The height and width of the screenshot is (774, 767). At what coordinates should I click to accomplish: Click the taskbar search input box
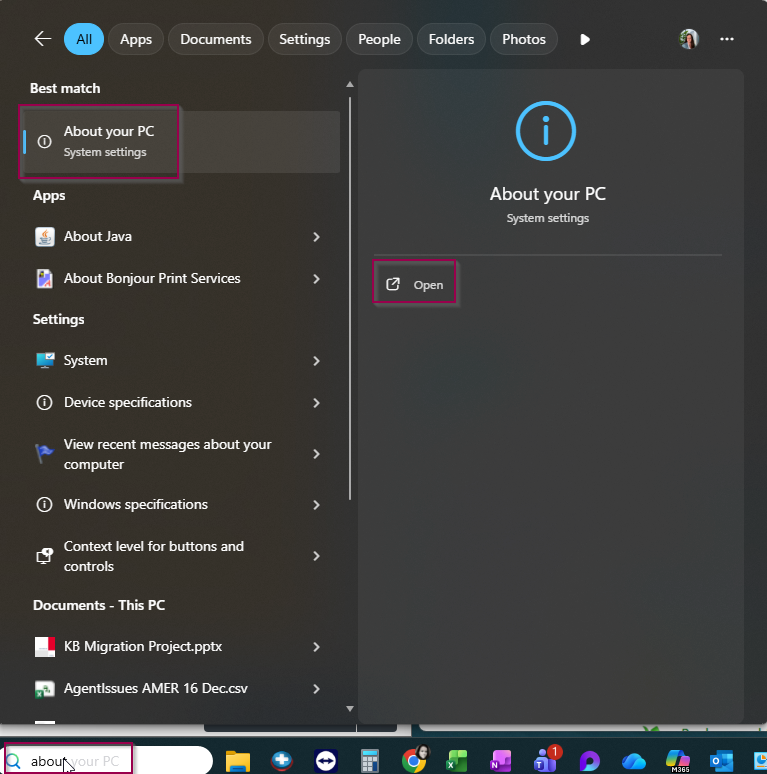tap(110, 761)
